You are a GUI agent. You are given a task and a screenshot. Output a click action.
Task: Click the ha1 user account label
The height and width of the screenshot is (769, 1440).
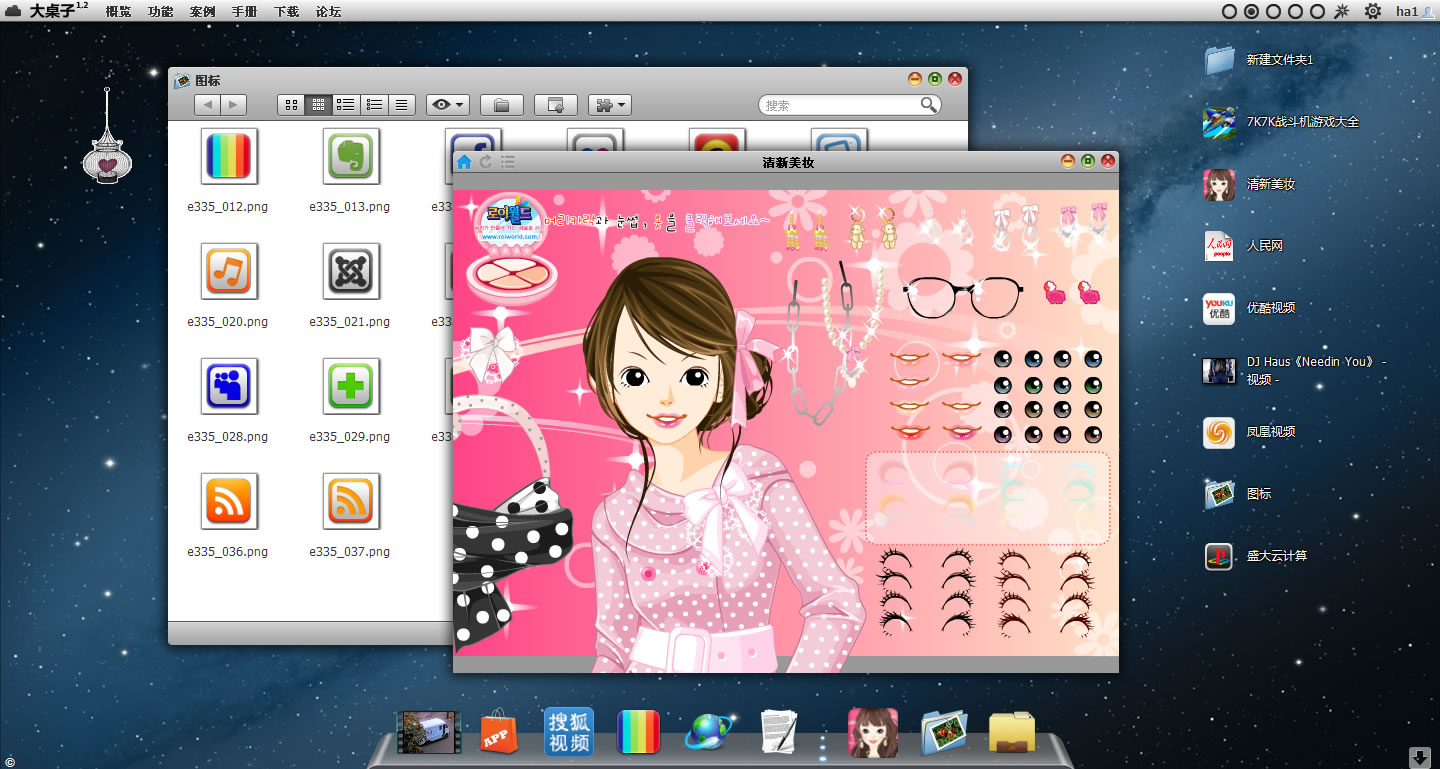(1407, 12)
